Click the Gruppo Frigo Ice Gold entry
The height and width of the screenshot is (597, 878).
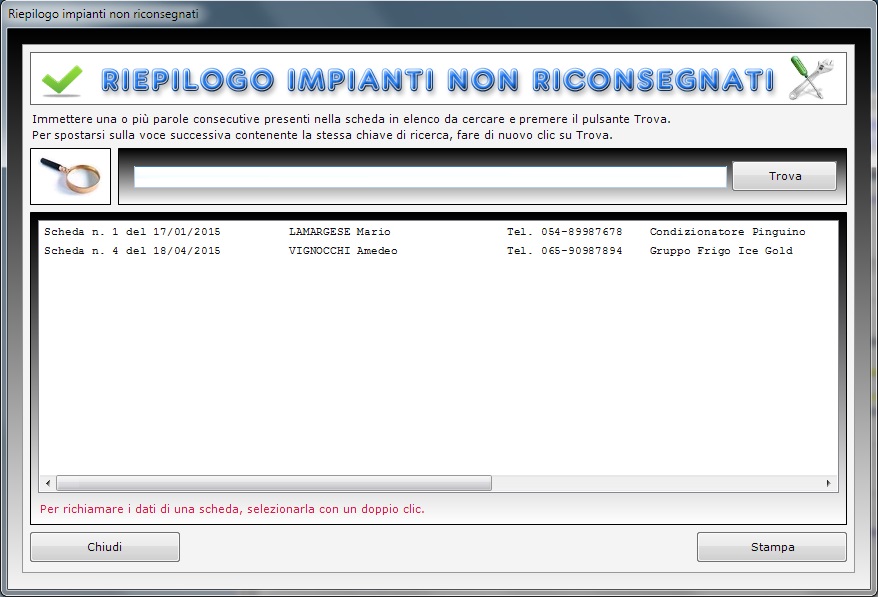coord(721,251)
